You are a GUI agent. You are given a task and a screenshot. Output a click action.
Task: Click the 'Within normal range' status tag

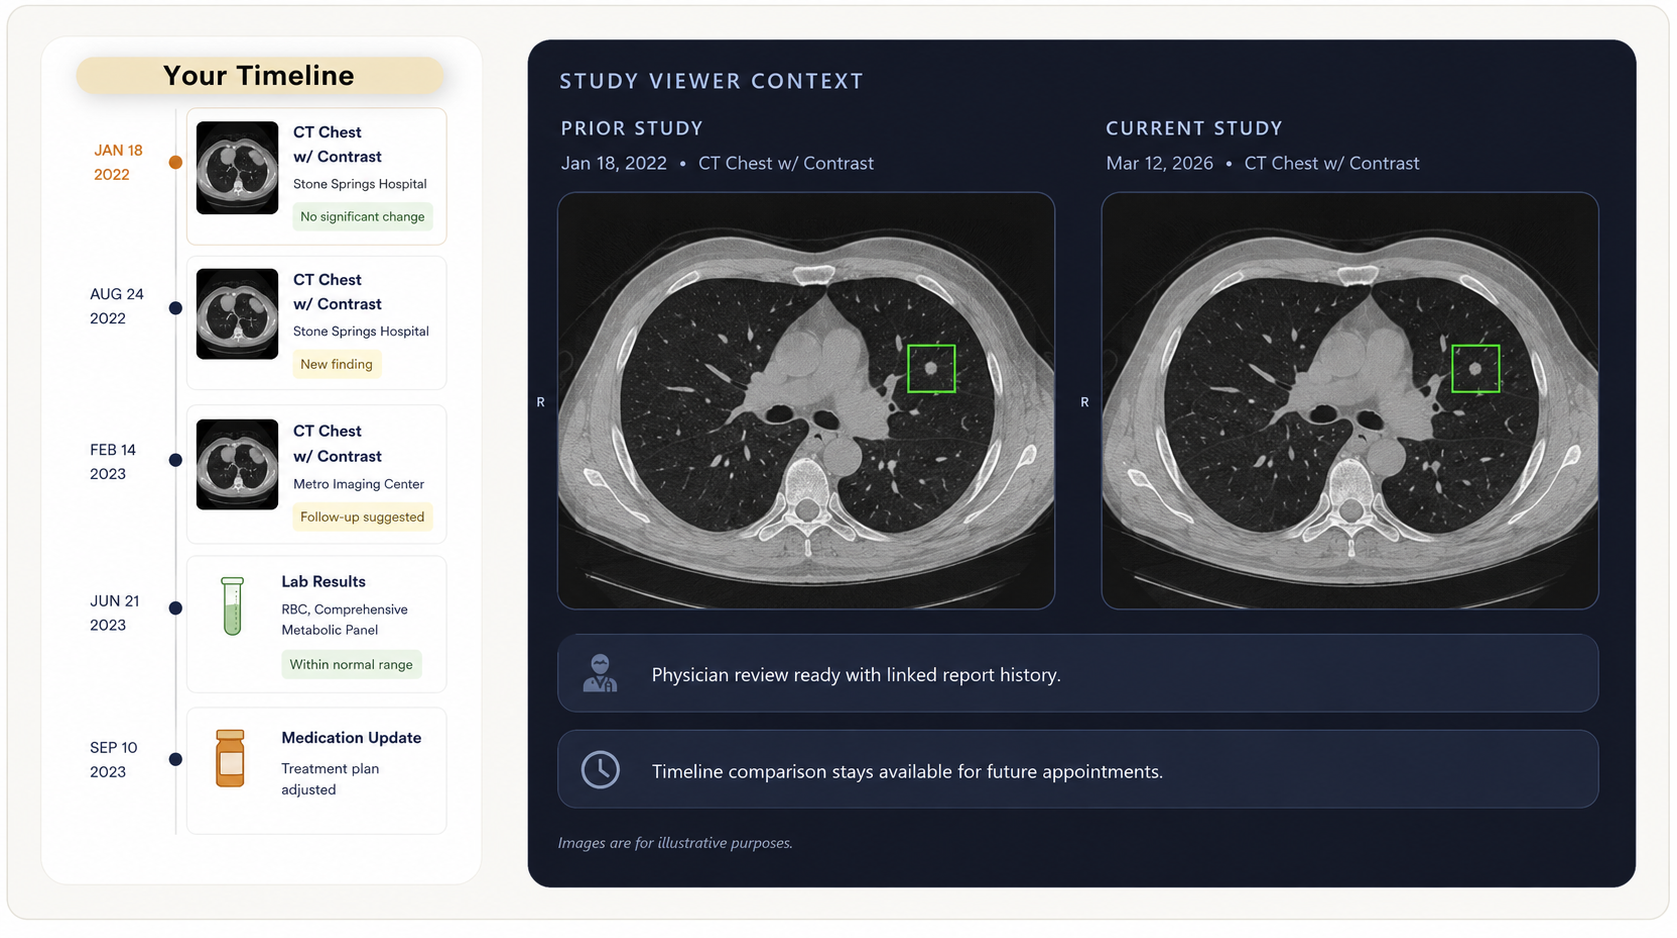[351, 664]
